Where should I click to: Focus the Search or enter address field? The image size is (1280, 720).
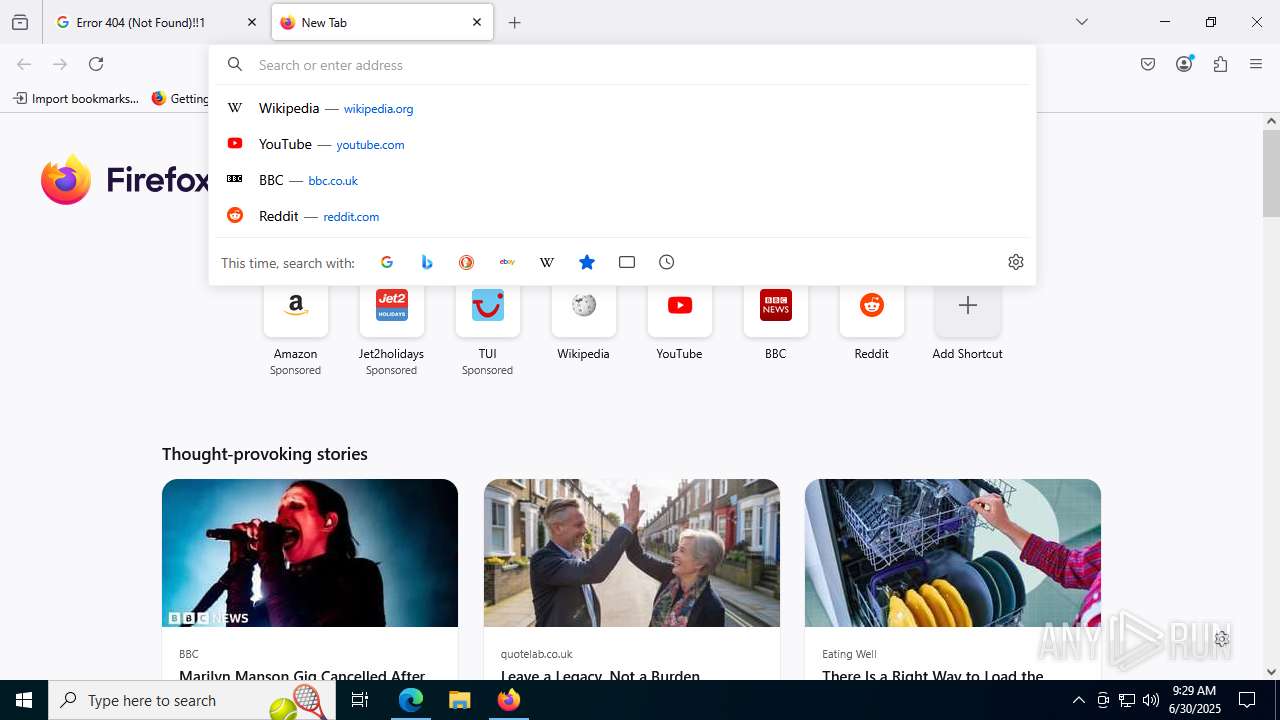(622, 65)
